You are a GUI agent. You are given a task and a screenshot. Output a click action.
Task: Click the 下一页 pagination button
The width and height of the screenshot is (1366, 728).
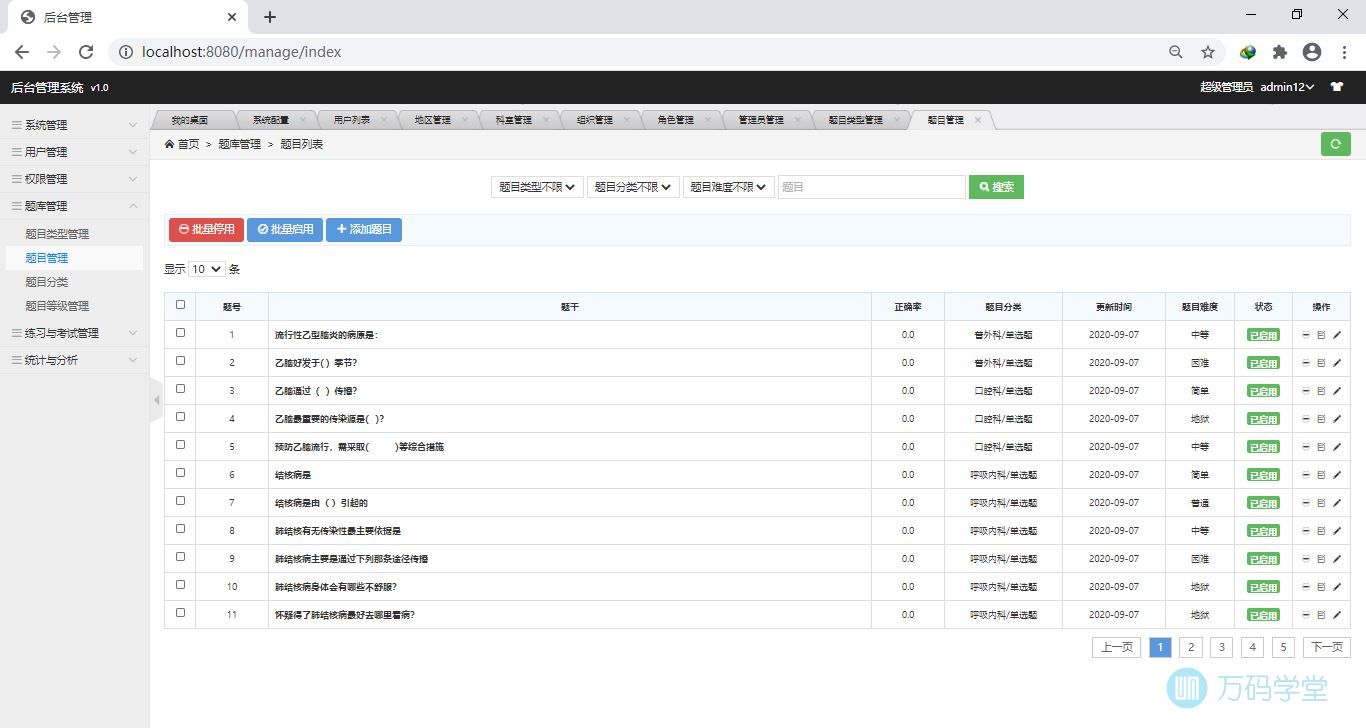pyautogui.click(x=1327, y=647)
